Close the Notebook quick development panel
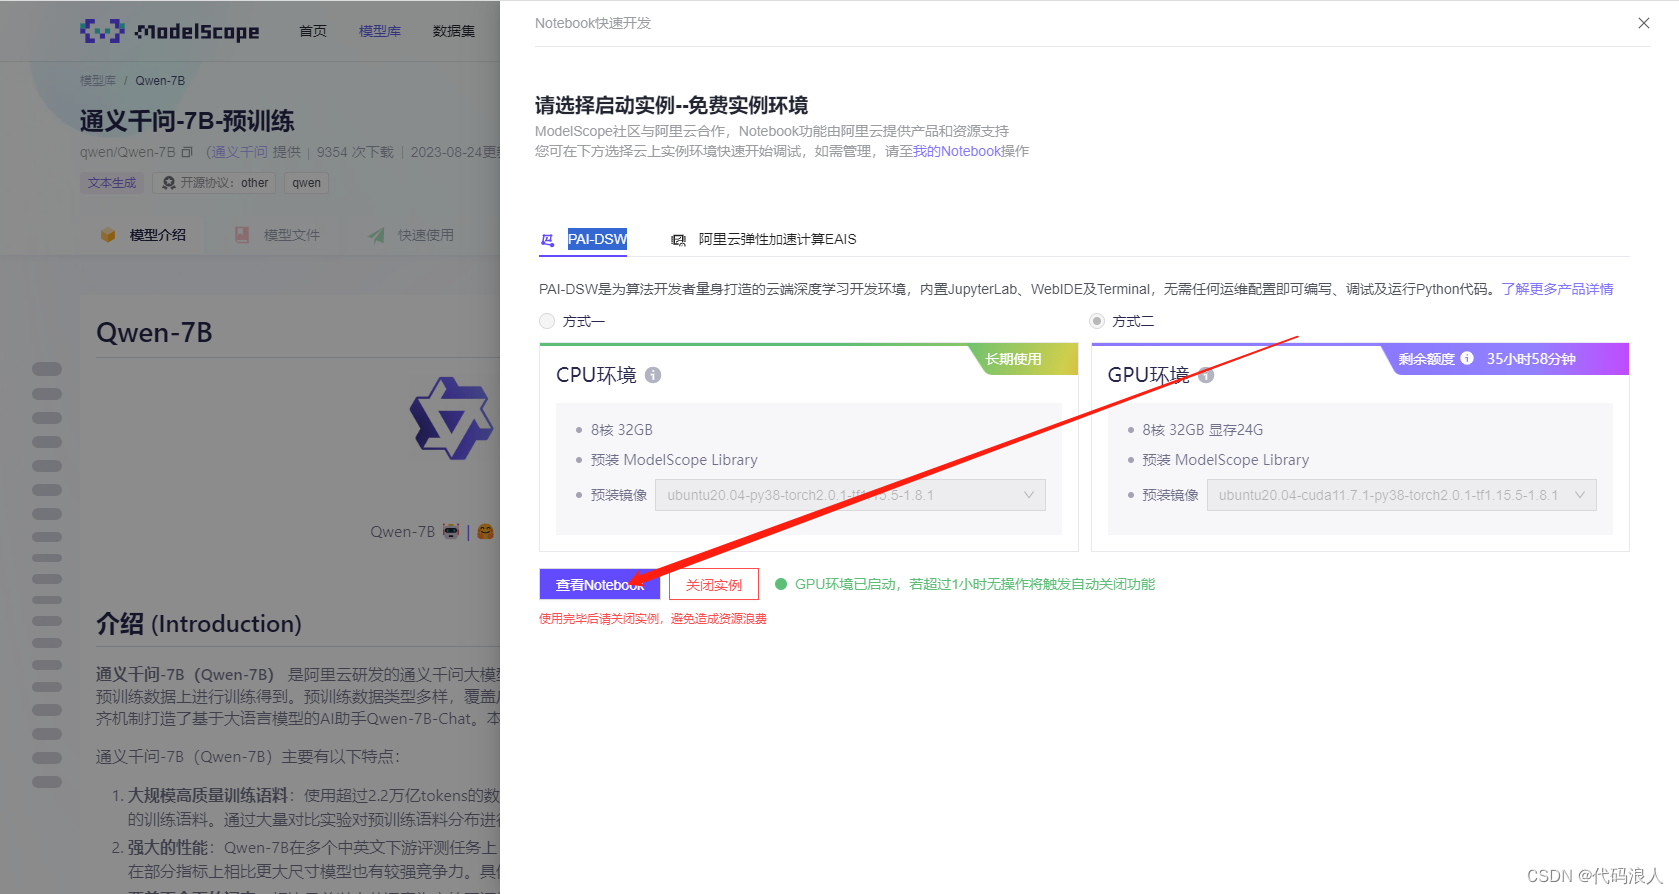1679x894 pixels. click(1644, 23)
